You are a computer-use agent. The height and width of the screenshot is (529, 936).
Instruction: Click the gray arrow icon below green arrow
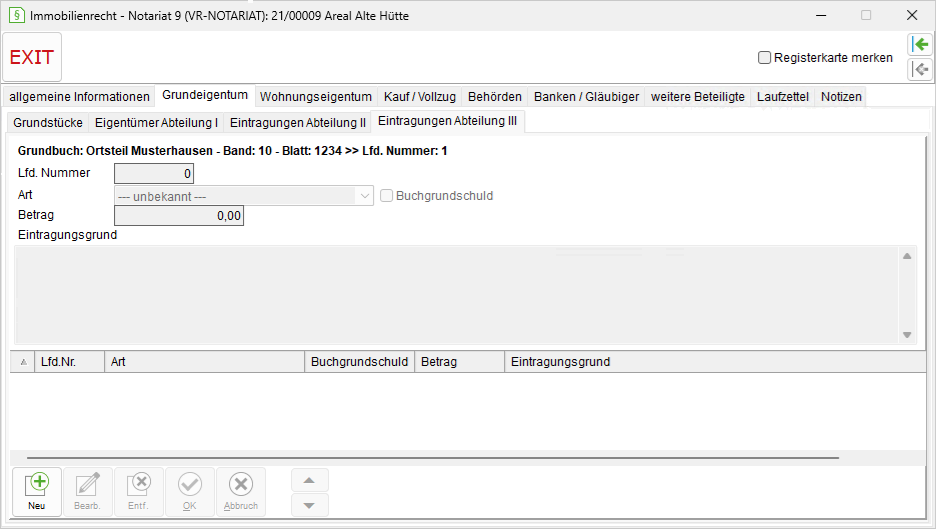[x=920, y=69]
